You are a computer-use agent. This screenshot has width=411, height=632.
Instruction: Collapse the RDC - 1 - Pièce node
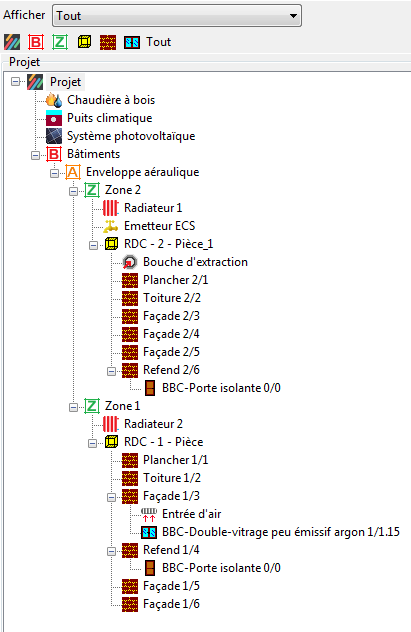tap(92, 443)
